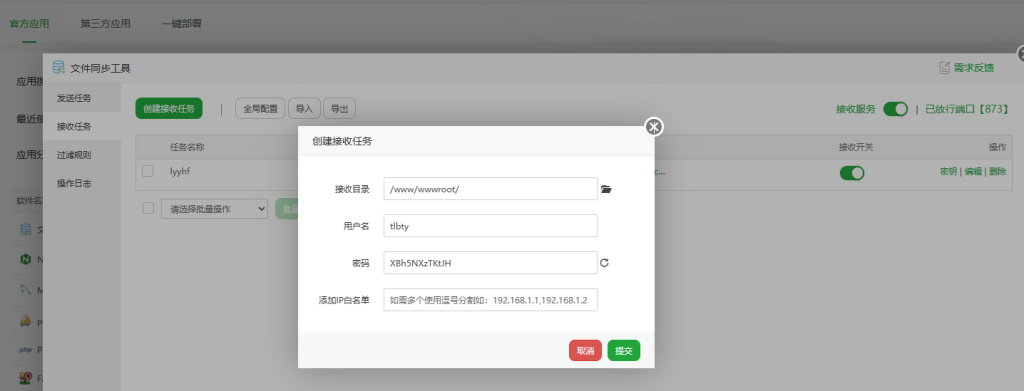Screen dimensions: 1024x391
Task: Close the create receive task dialog
Action: click(x=654, y=127)
